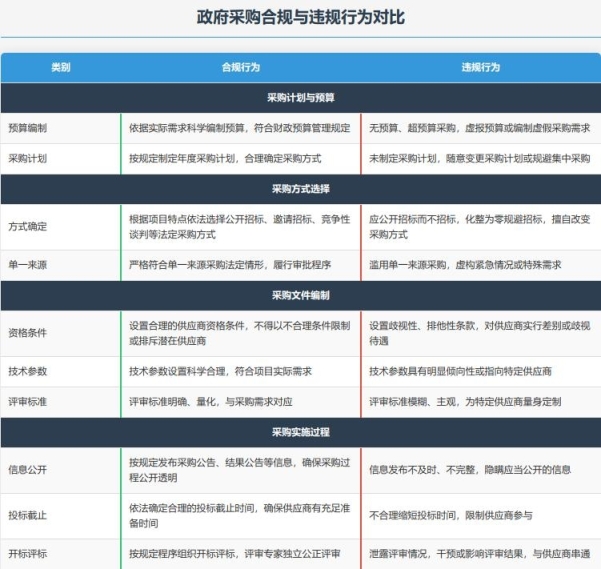Click the 采购方式选择 section header row
Viewport: 601px width, 569px height.
(300, 188)
